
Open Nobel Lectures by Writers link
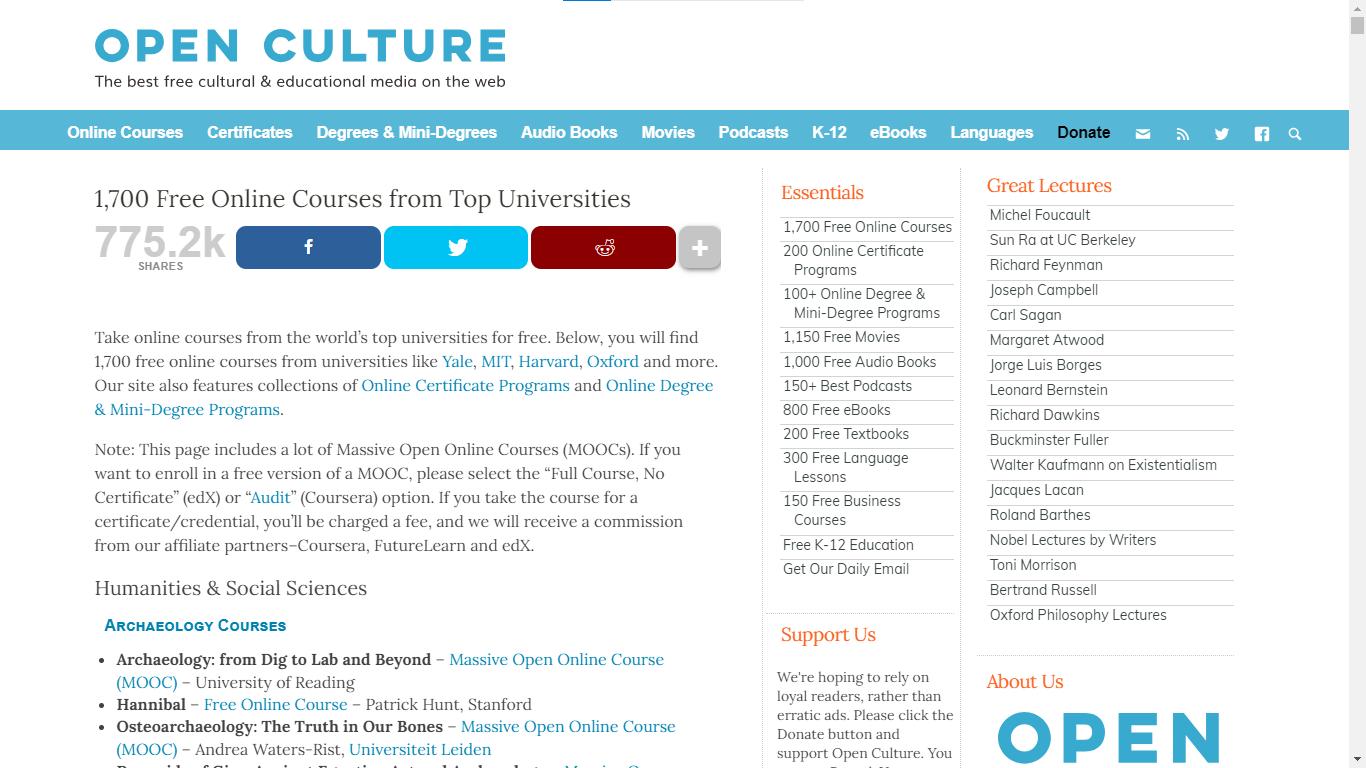tap(1073, 540)
